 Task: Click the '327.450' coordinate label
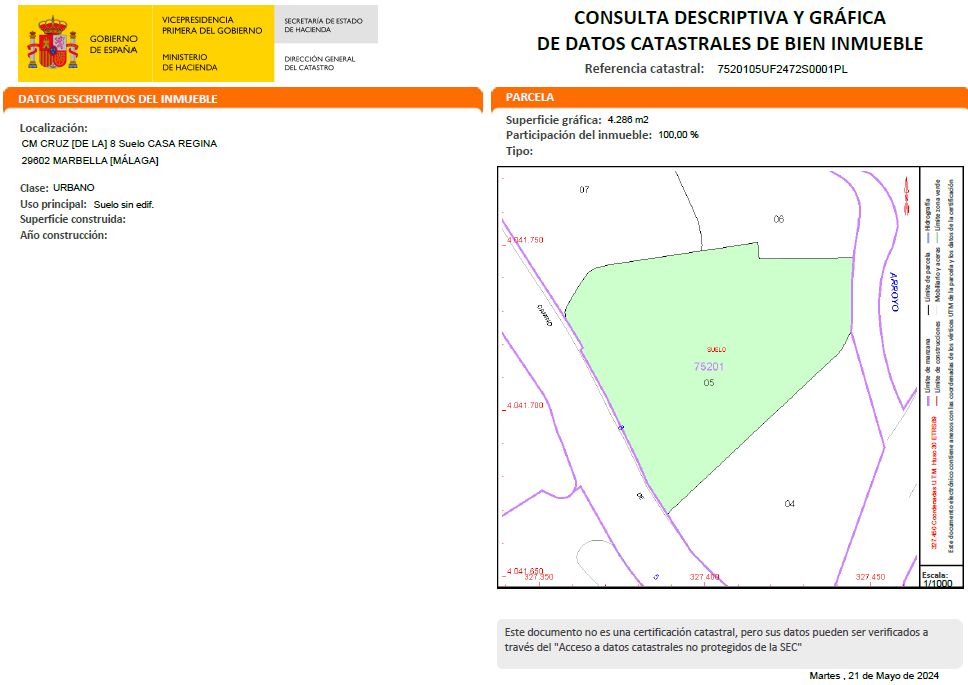point(870,577)
